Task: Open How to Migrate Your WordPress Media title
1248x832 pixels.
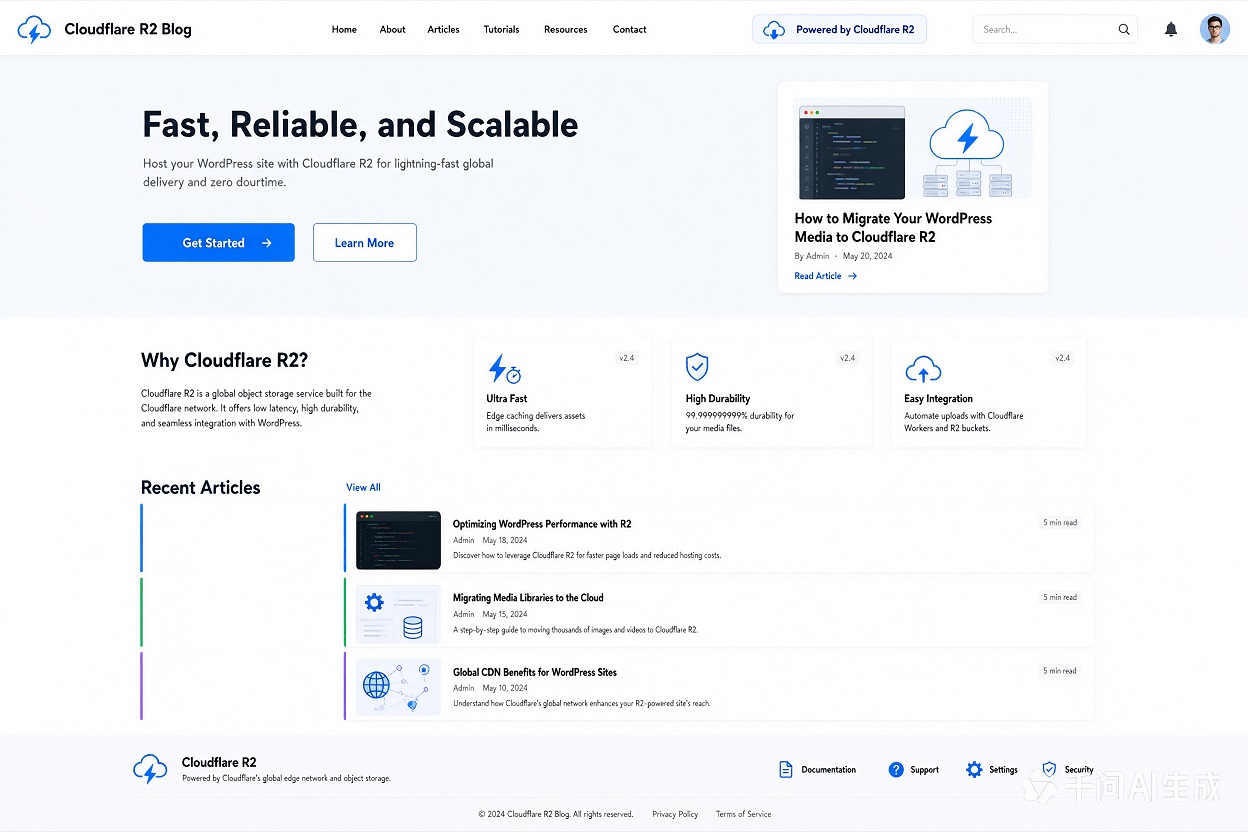Action: click(x=893, y=227)
